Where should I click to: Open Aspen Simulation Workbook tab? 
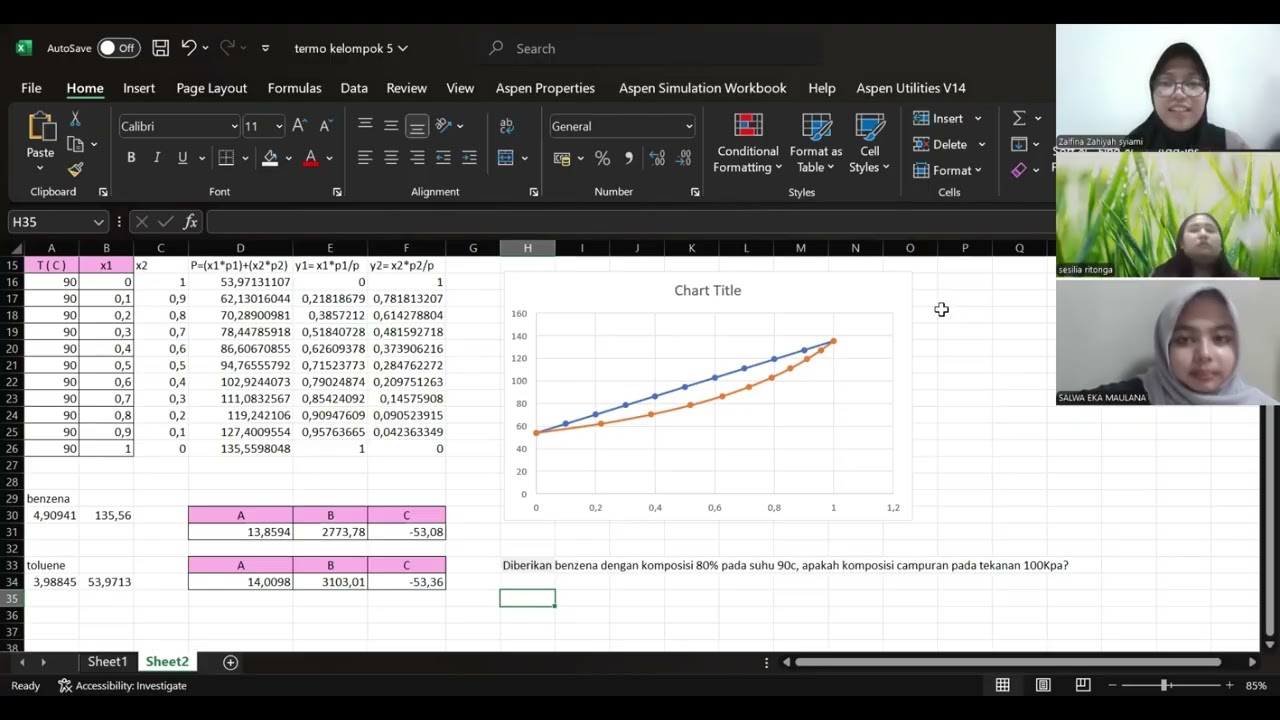pos(702,88)
